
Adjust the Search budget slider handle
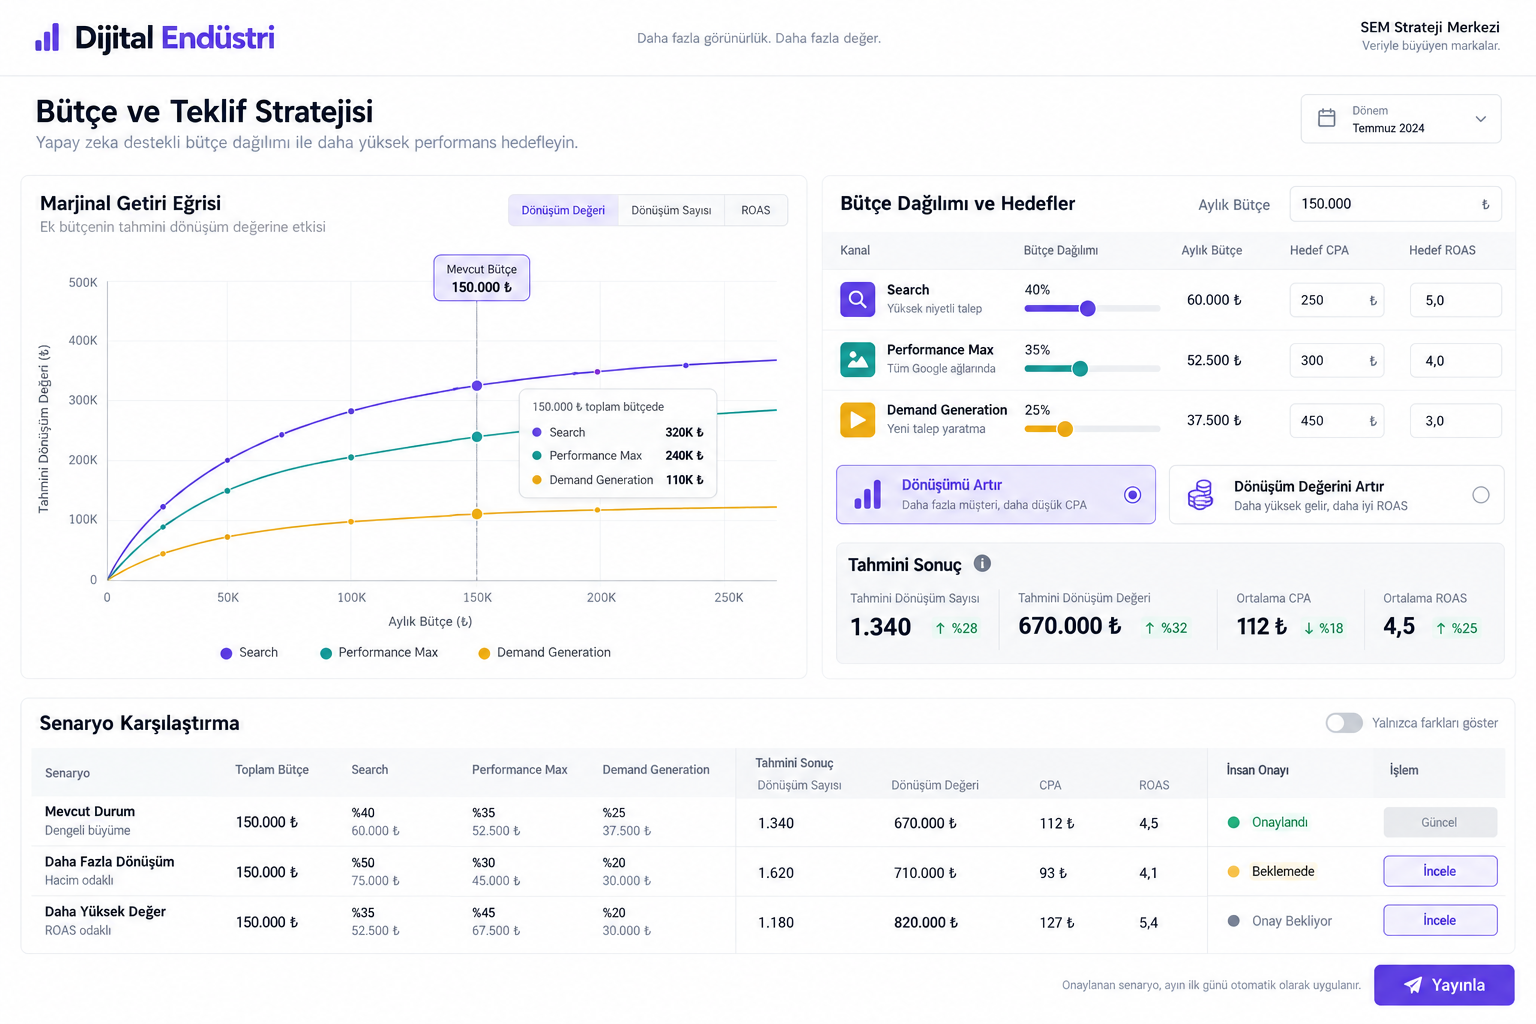click(x=1088, y=308)
